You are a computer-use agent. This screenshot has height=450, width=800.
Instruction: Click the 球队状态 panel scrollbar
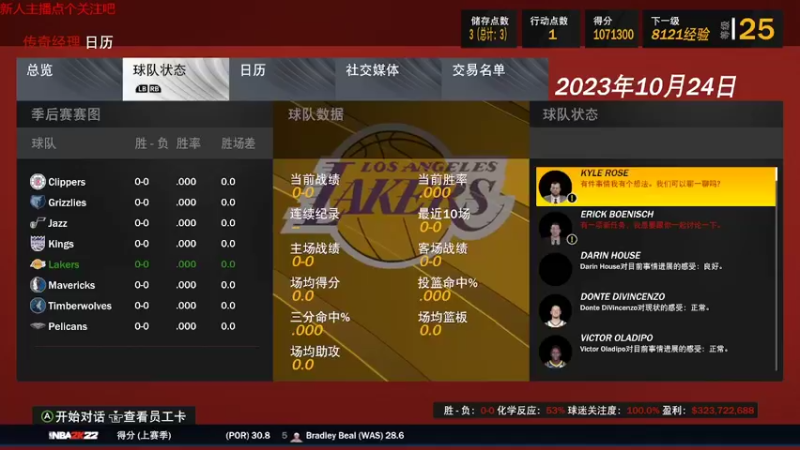click(x=777, y=269)
